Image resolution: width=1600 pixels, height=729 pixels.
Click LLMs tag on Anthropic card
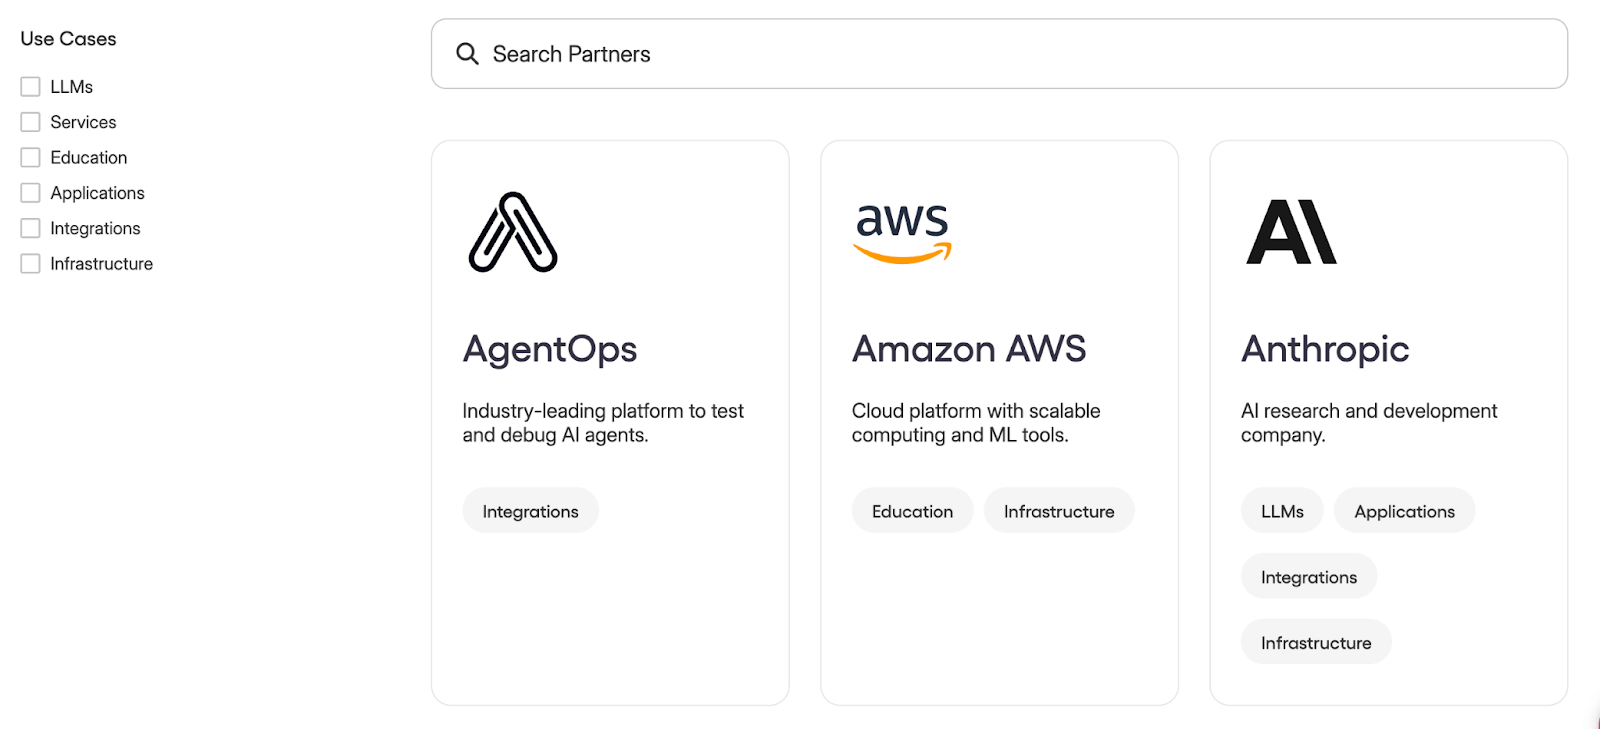coord(1282,511)
